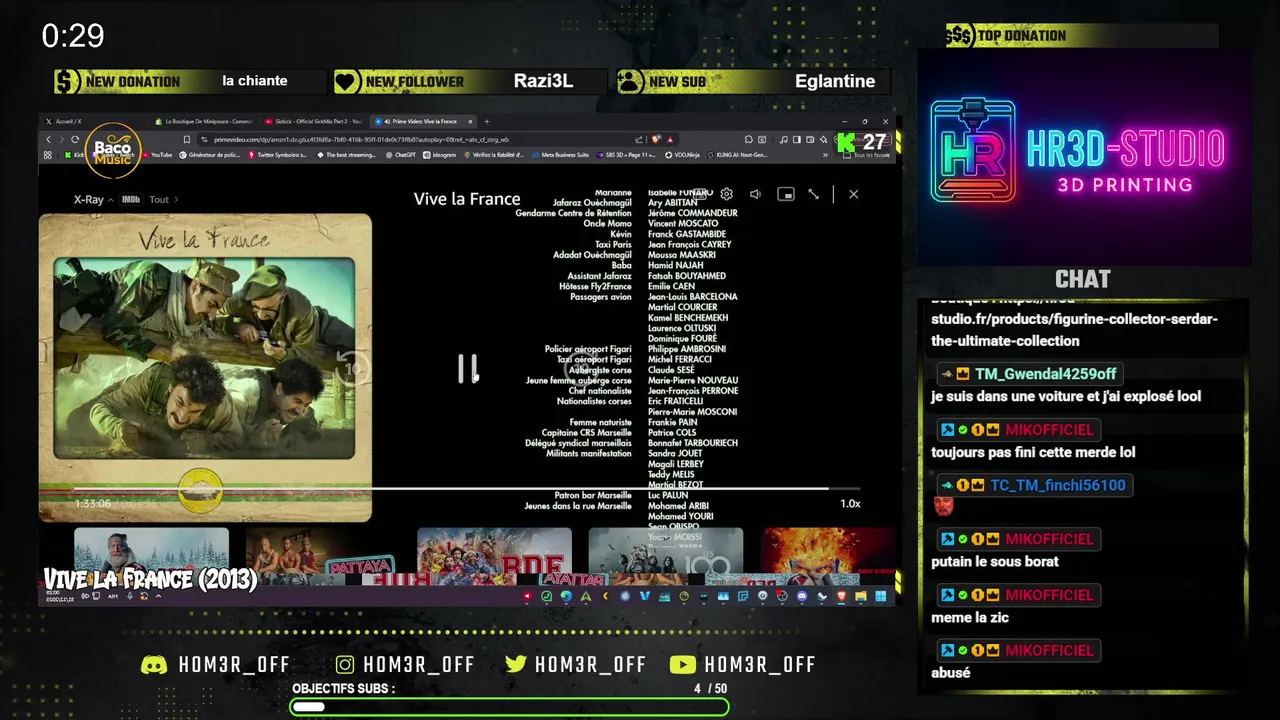This screenshot has height=720, width=1280.
Task: Open the Ideogram bookmark
Action: pyautogui.click(x=438, y=155)
